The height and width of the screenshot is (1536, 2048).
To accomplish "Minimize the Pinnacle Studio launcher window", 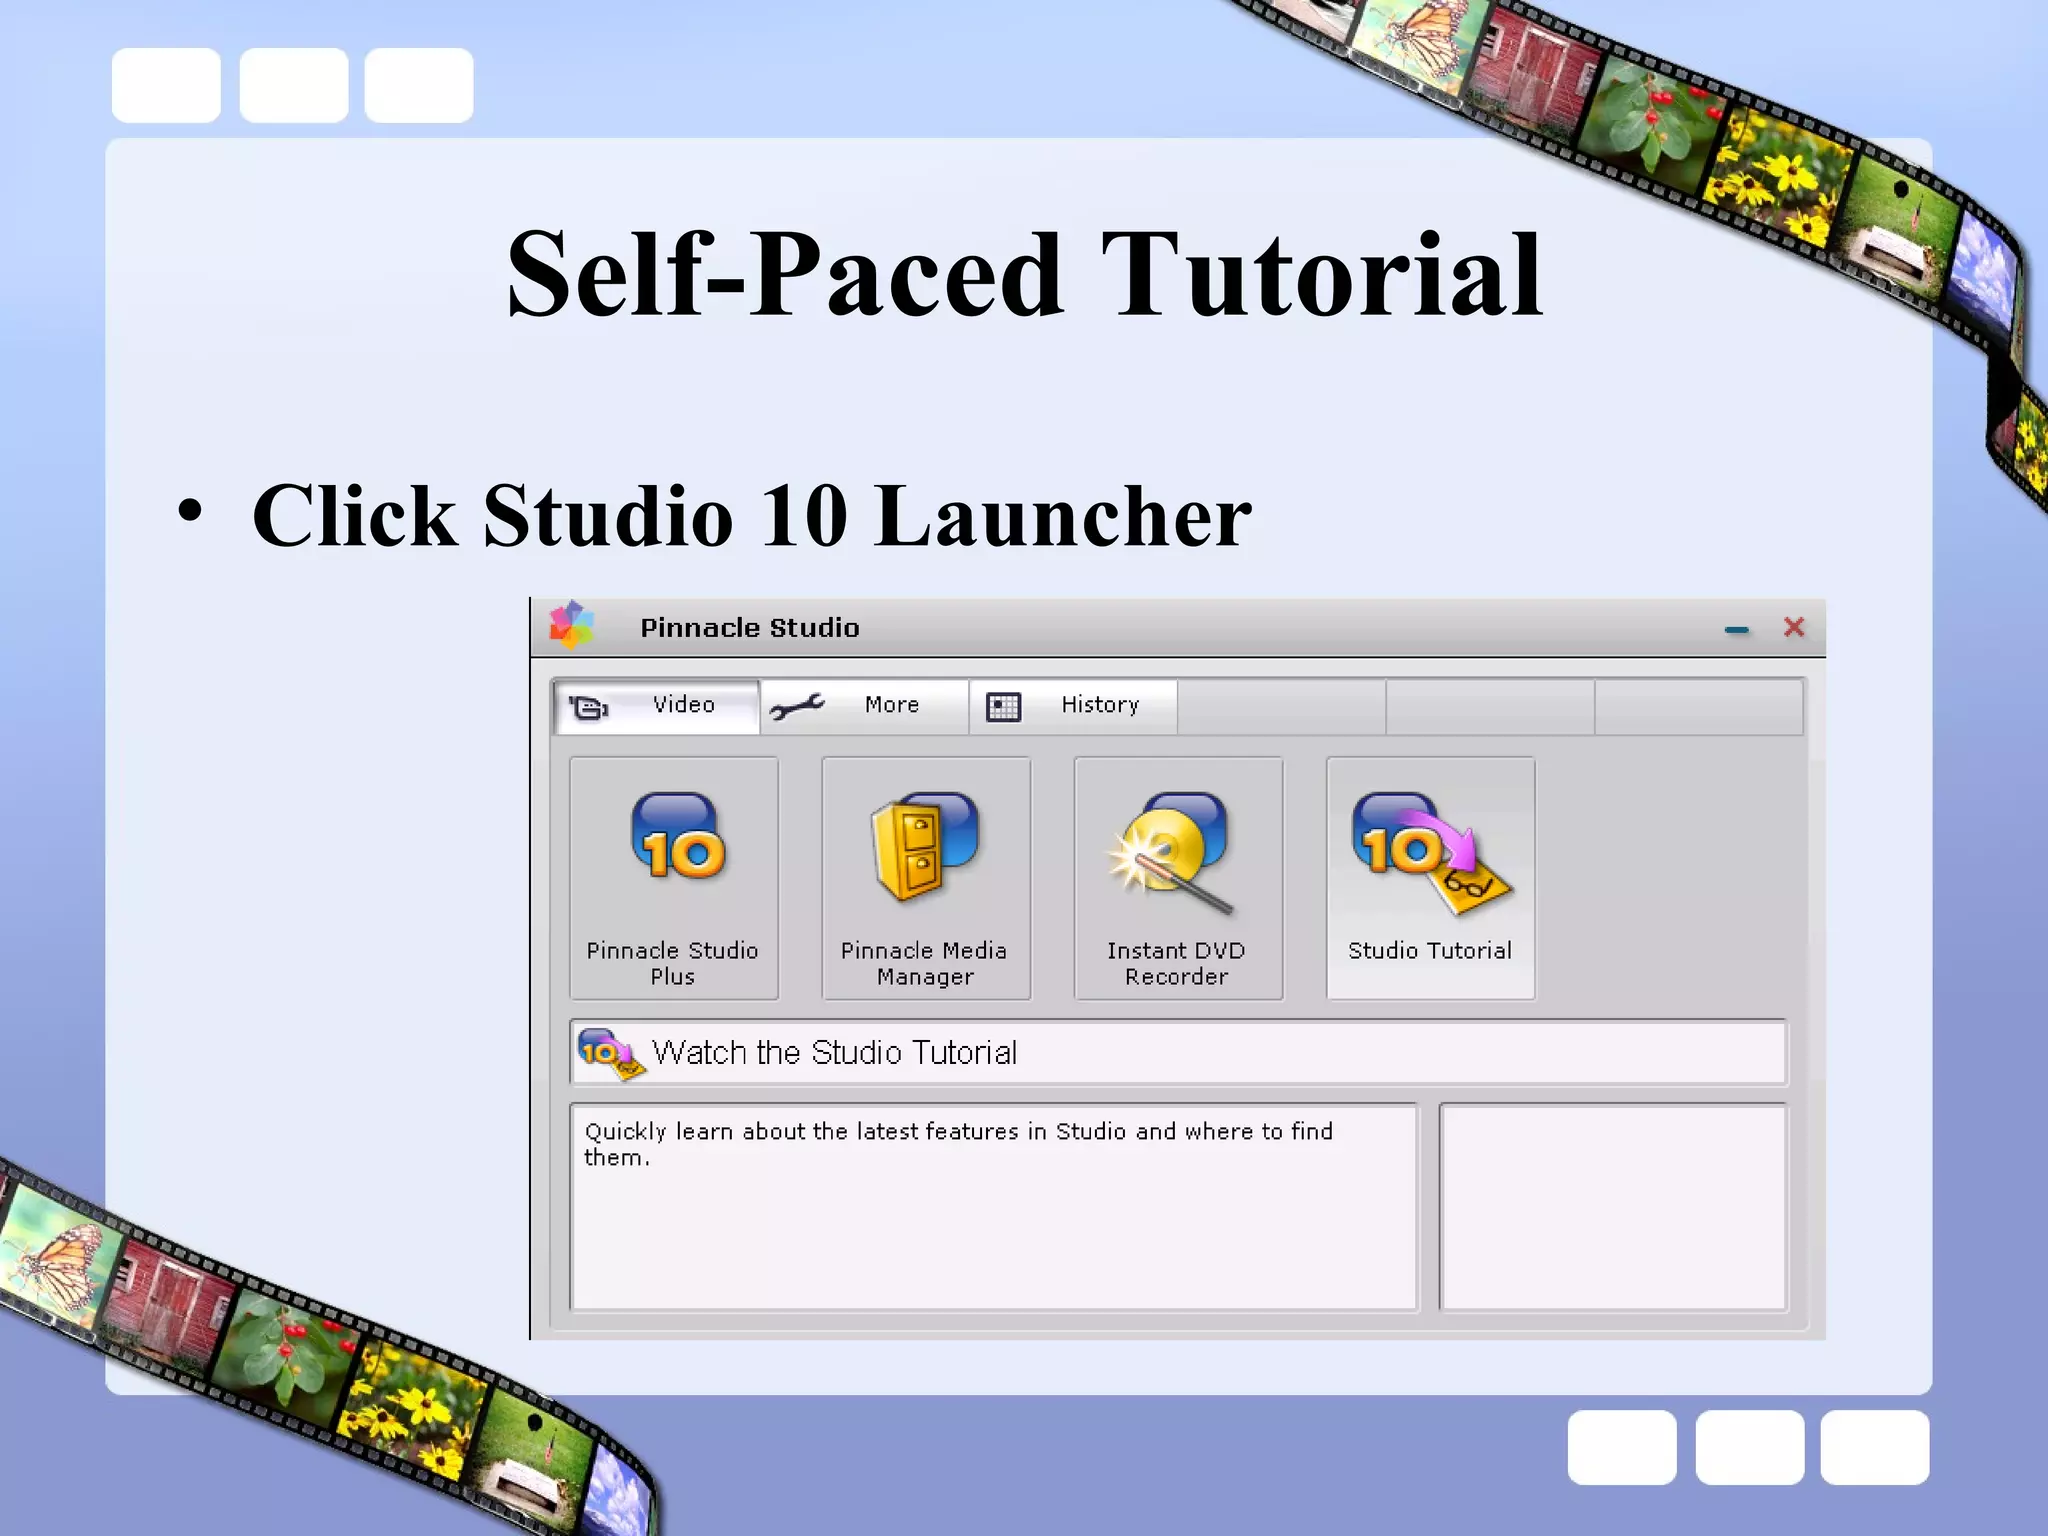I will coord(1737,629).
